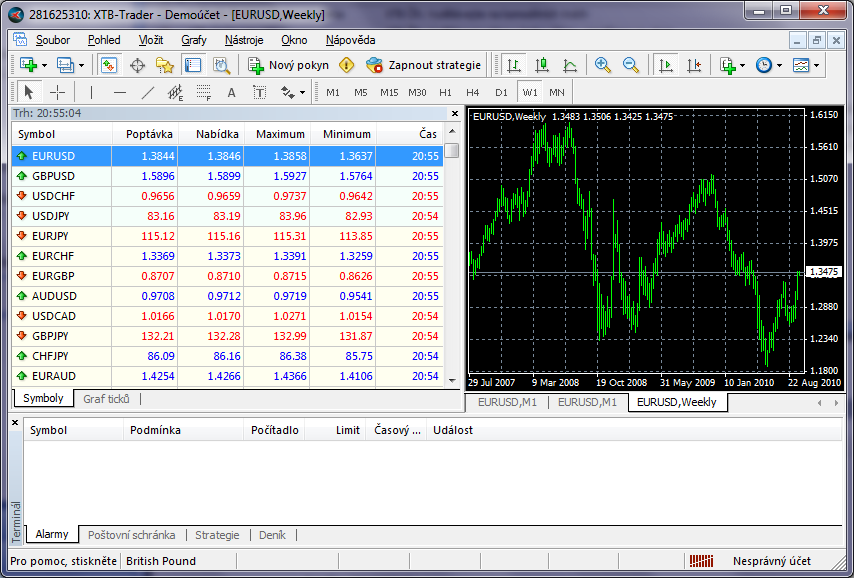The height and width of the screenshot is (578, 854).
Task: Open the Profiles icon
Action: coord(65,65)
